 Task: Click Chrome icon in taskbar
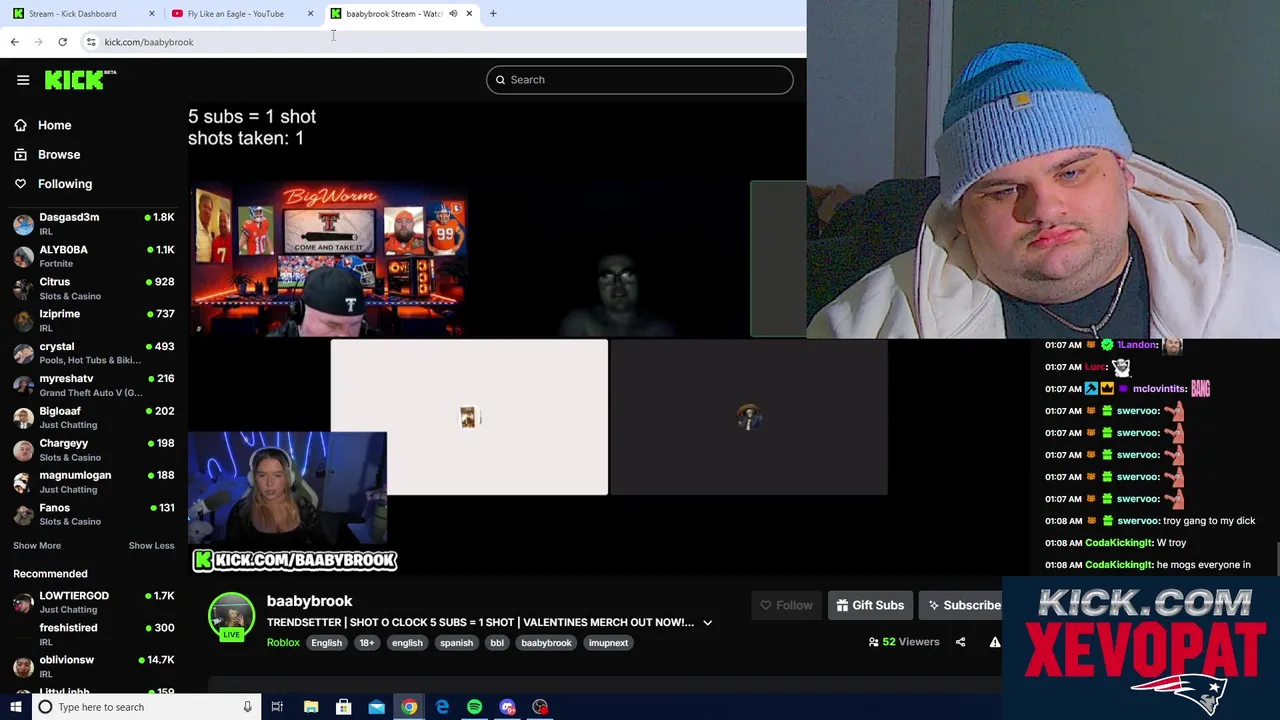coord(409,707)
